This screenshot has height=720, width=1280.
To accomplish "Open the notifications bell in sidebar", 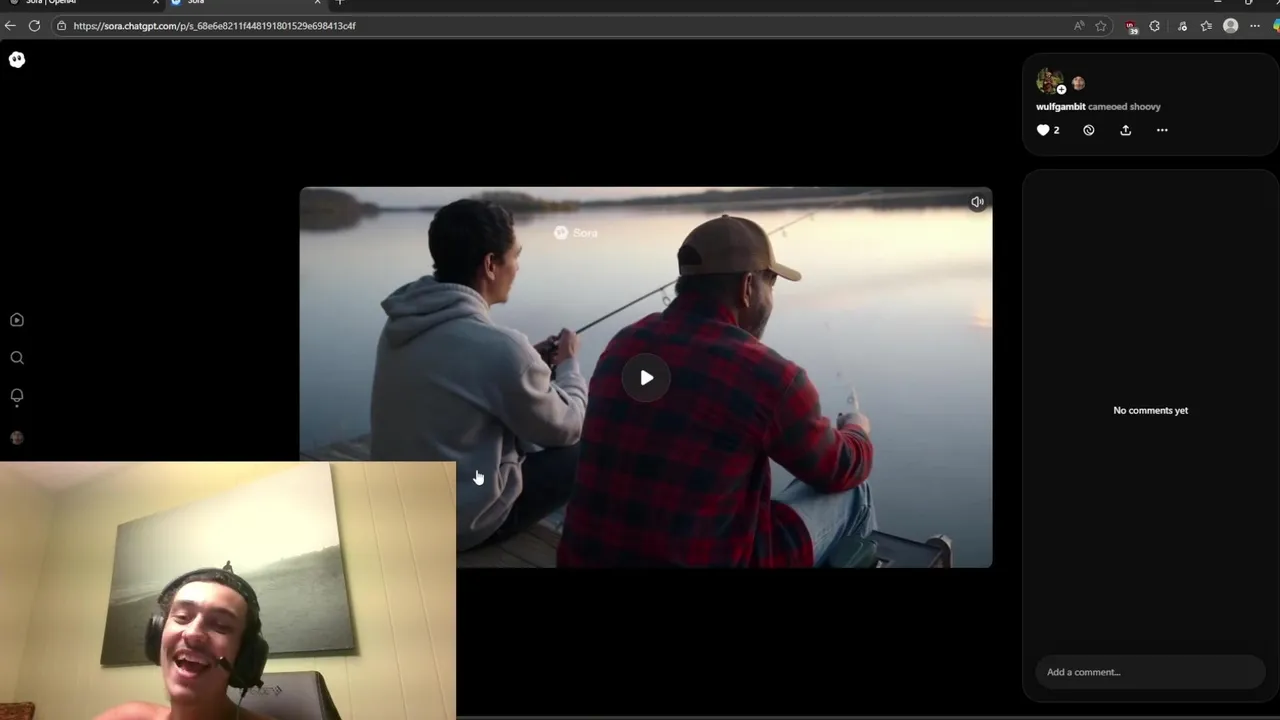I will [x=17, y=396].
